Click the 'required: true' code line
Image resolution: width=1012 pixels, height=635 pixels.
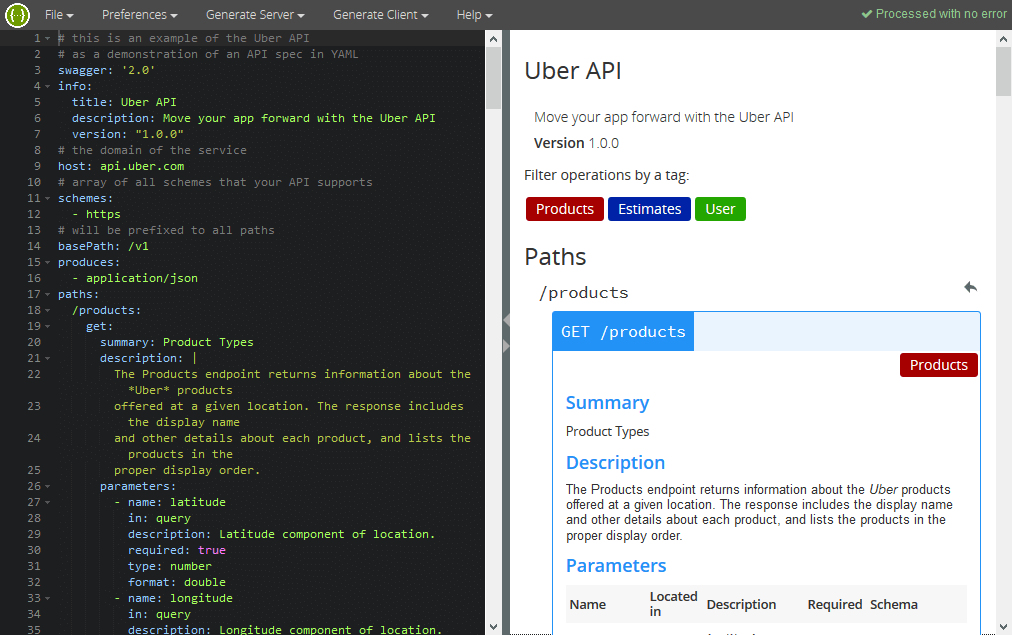pos(177,550)
